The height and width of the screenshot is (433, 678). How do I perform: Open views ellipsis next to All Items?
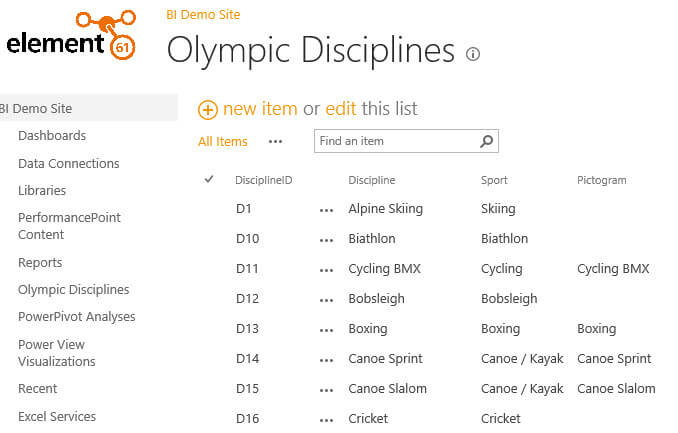[x=275, y=141]
